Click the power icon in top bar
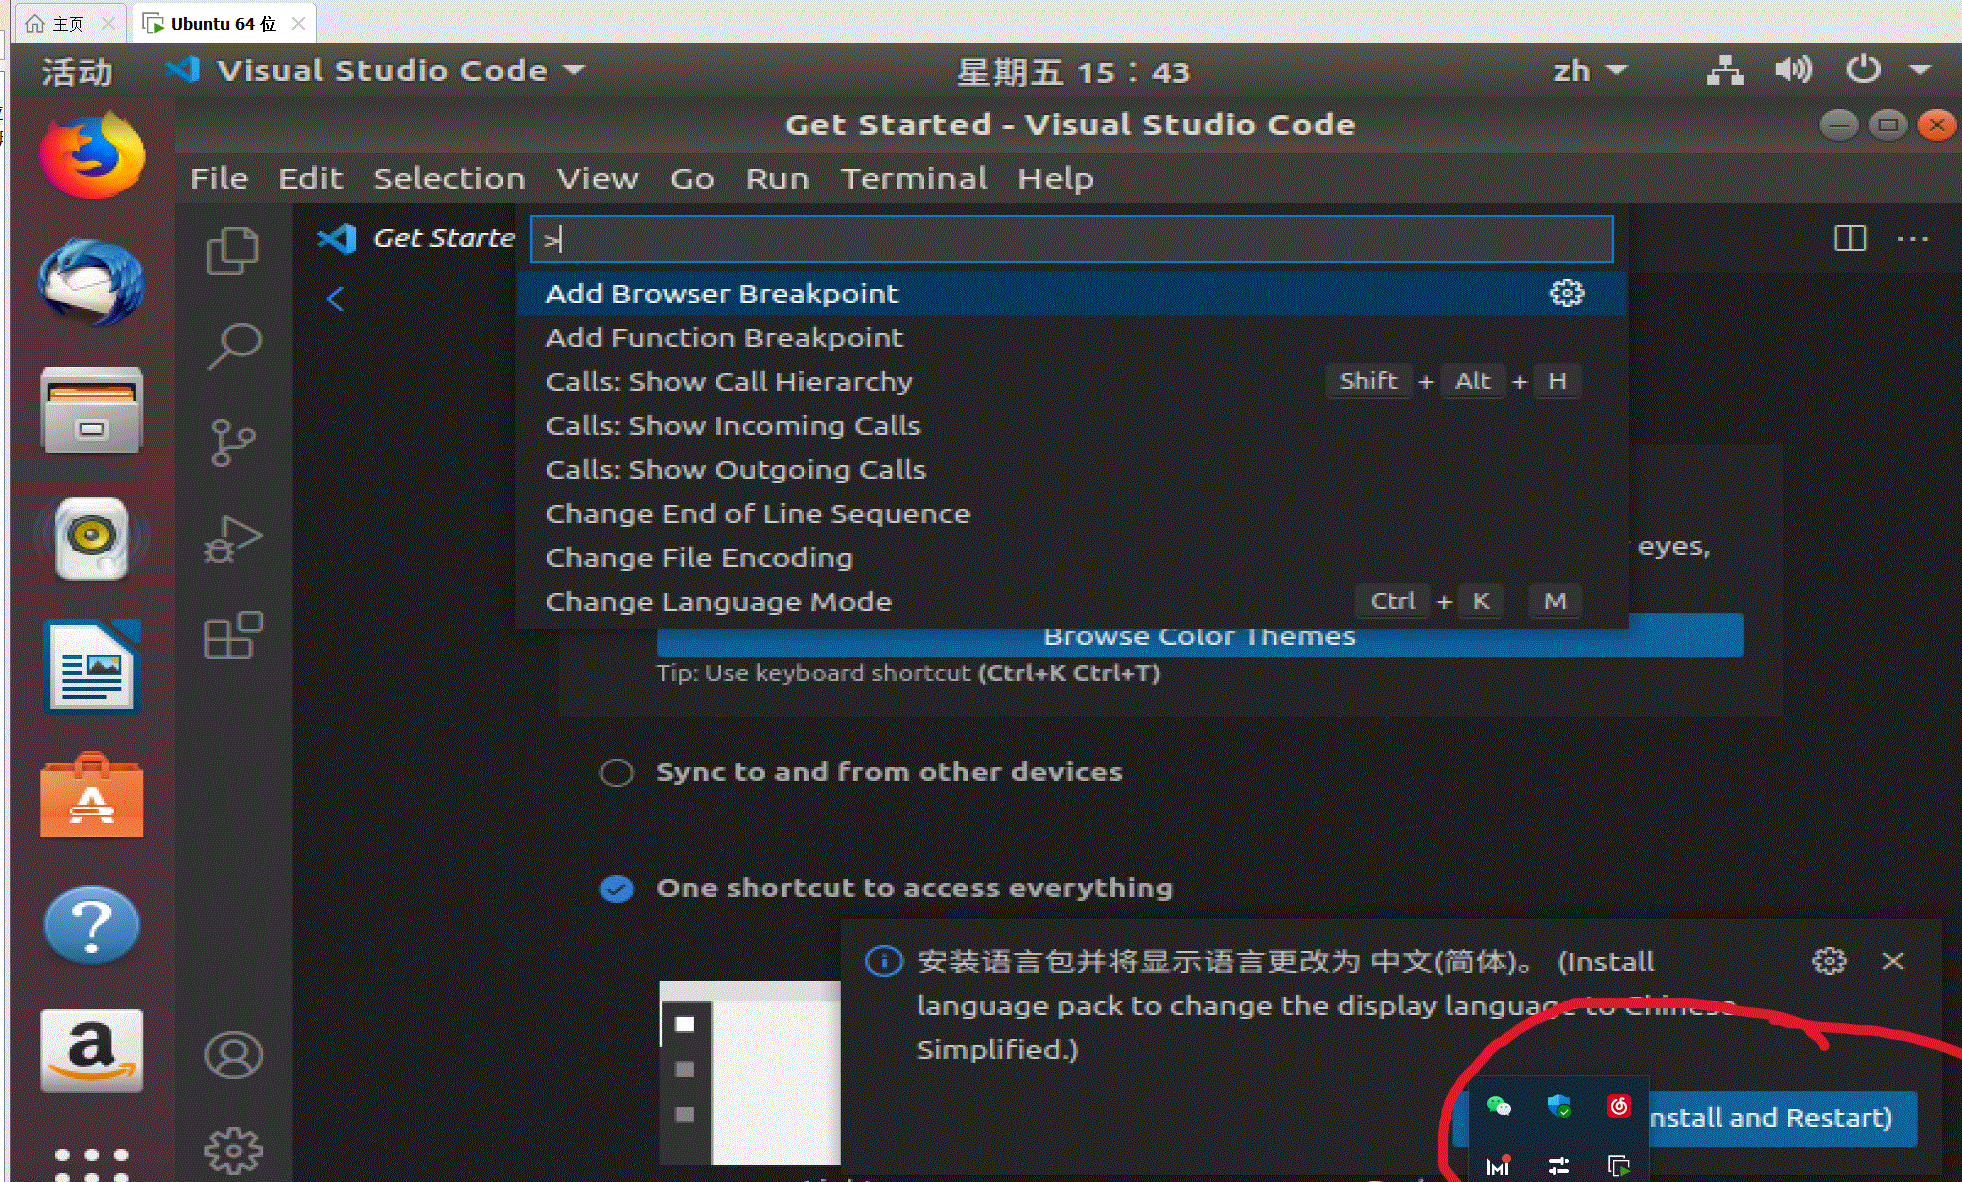1962x1182 pixels. pyautogui.click(x=1863, y=70)
